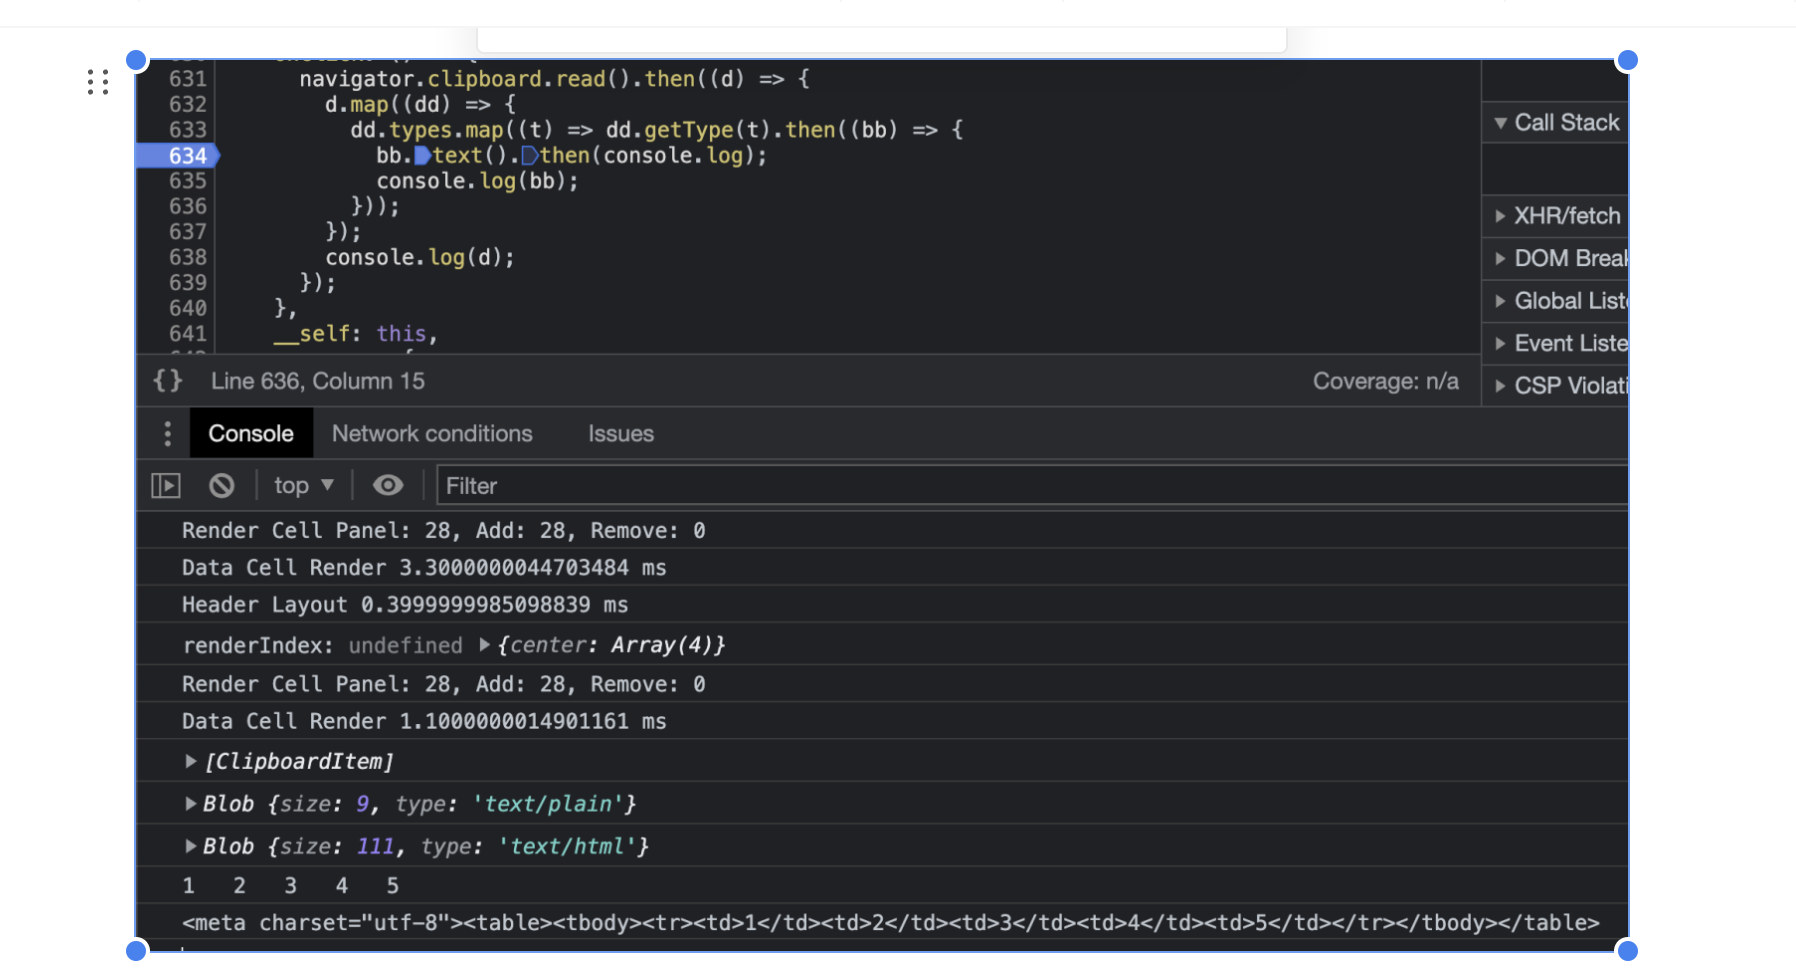The image size is (1796, 980).
Task: Click the Line 636, Column 15 status
Action: [318, 380]
